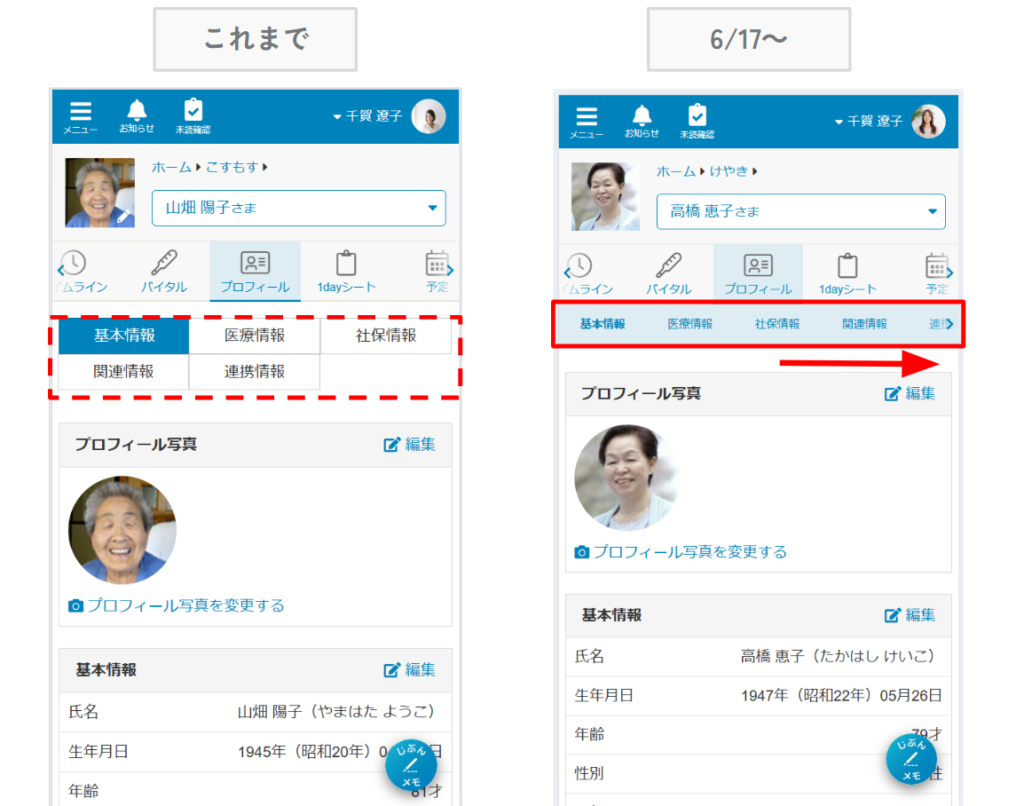1024x806 pixels.
Task: Click chevron at end of 基本情報 tab strip
Action: tap(950, 324)
